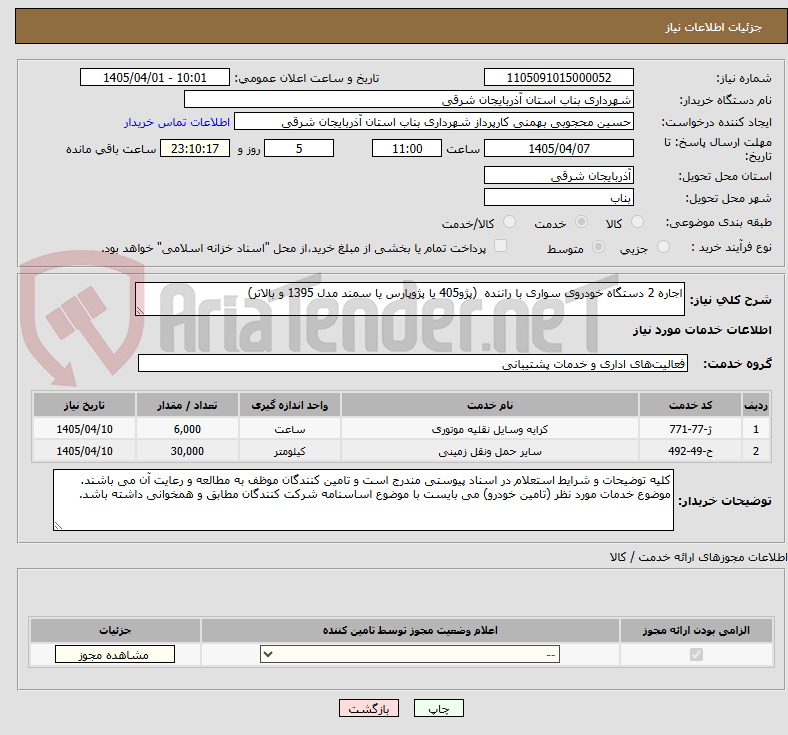The width and height of the screenshot is (788, 735).
Task: Toggle the mandatory license checkbox
Action: tap(696, 655)
